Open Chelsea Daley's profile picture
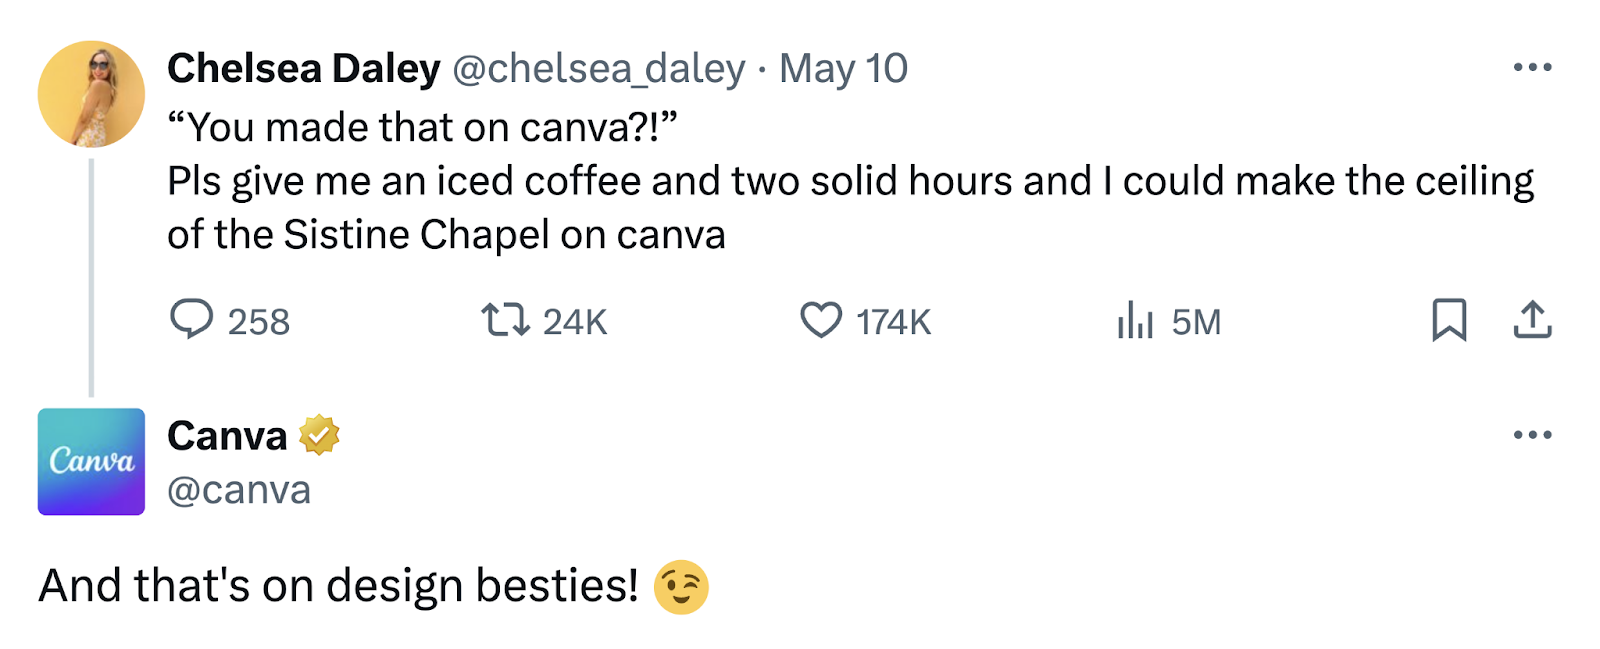This screenshot has width=1600, height=649. (x=91, y=92)
